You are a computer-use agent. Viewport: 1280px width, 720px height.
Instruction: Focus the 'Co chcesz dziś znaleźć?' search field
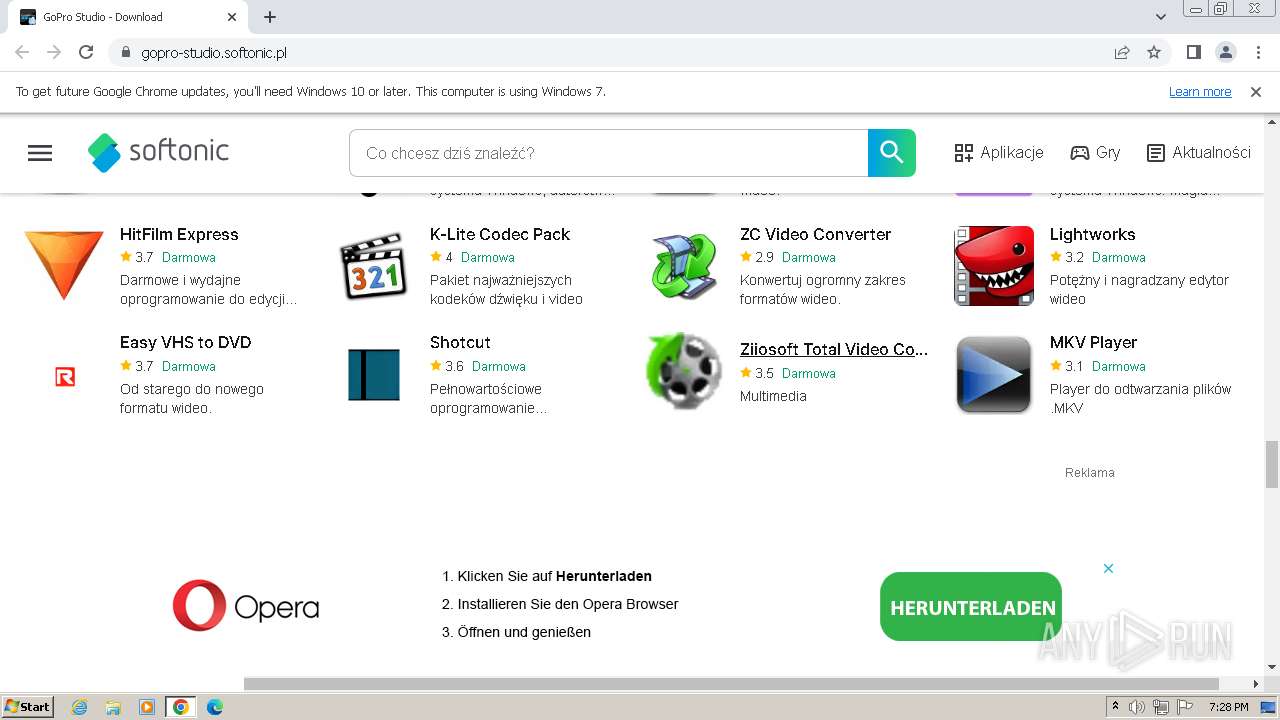pyautogui.click(x=609, y=153)
